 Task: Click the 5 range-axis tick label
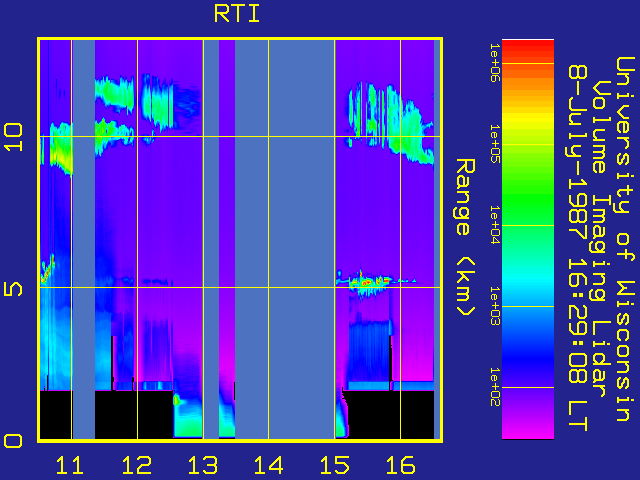pos(13,289)
